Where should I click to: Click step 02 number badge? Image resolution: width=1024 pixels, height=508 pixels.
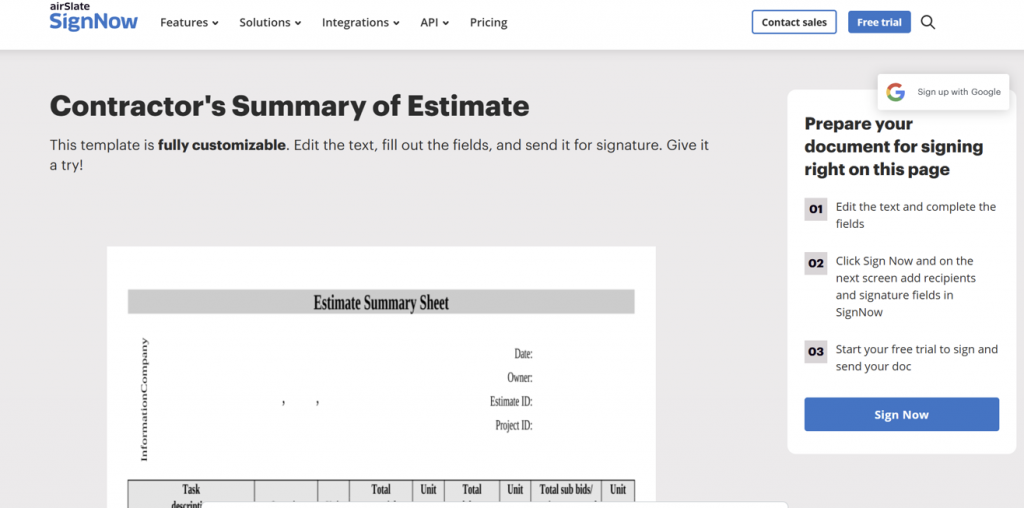tap(816, 264)
